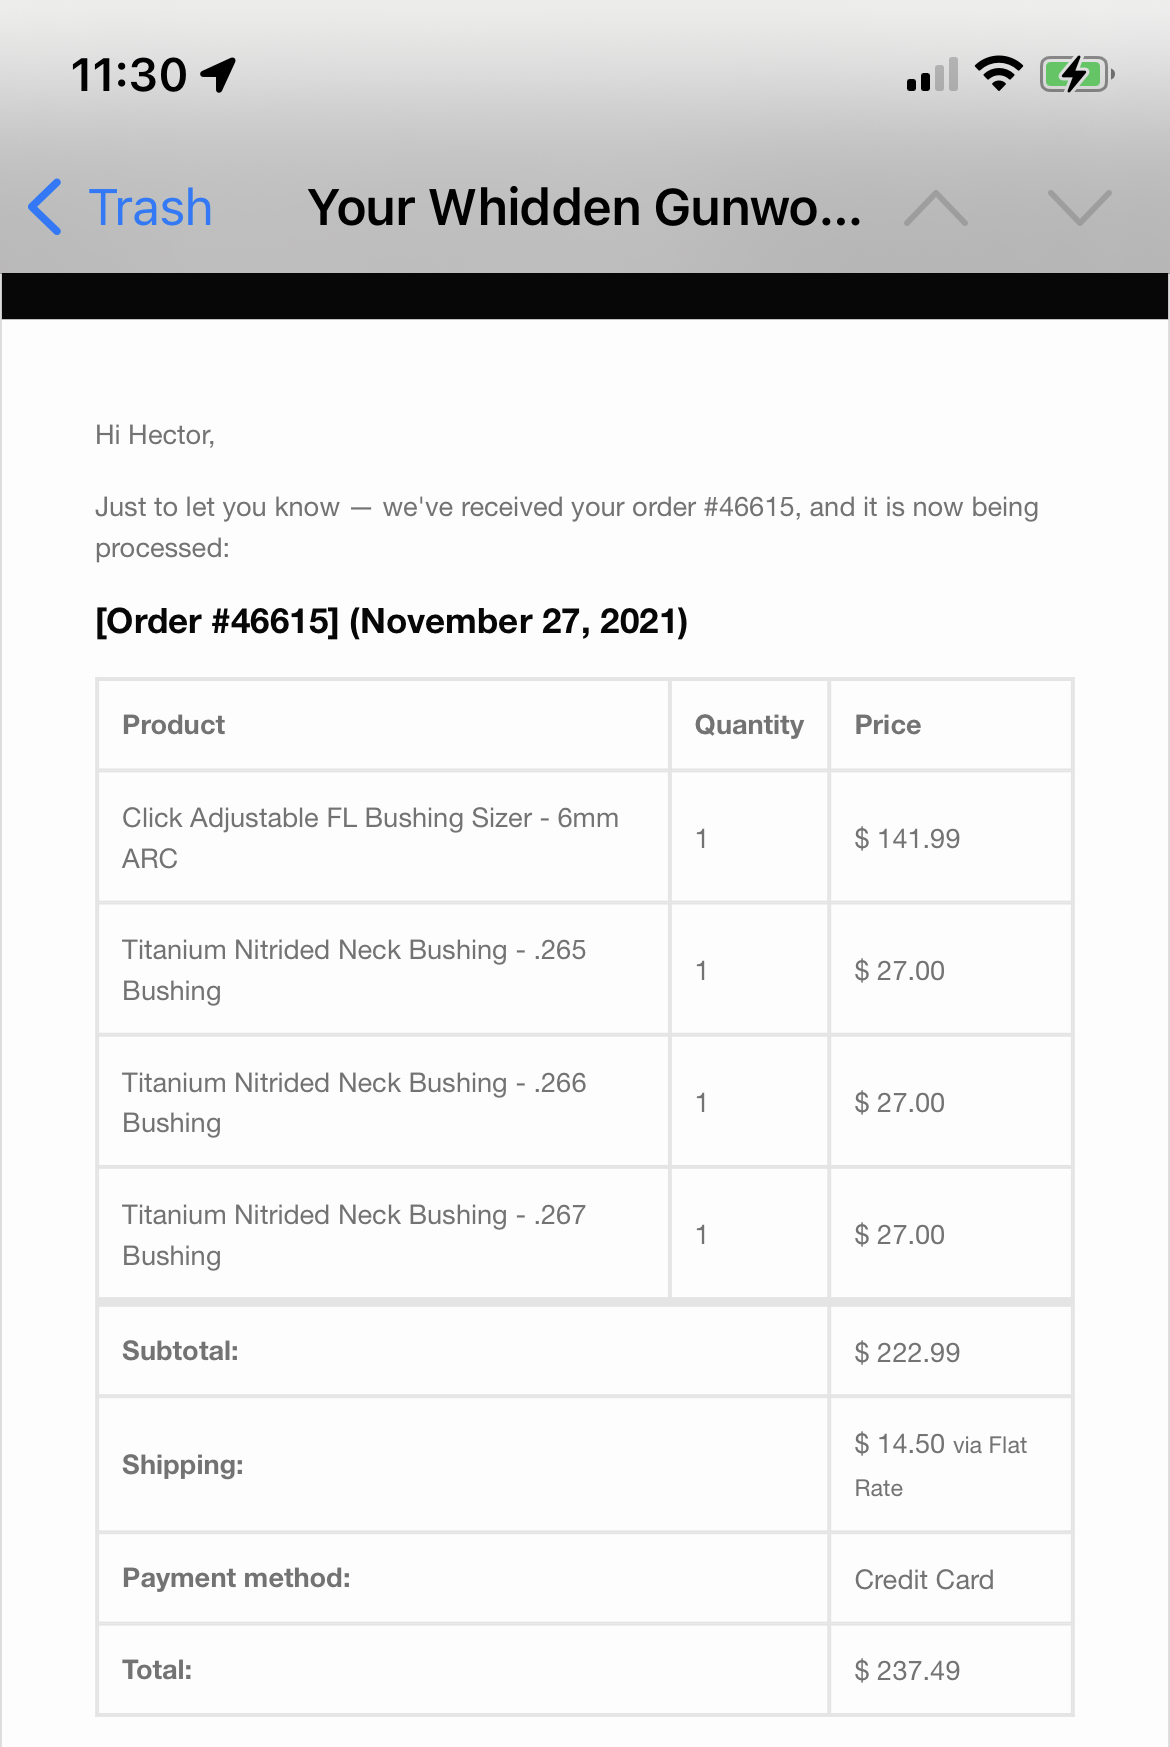Tap the blue back chevron icon
Screen dimensions: 1170x1747
pos(46,208)
